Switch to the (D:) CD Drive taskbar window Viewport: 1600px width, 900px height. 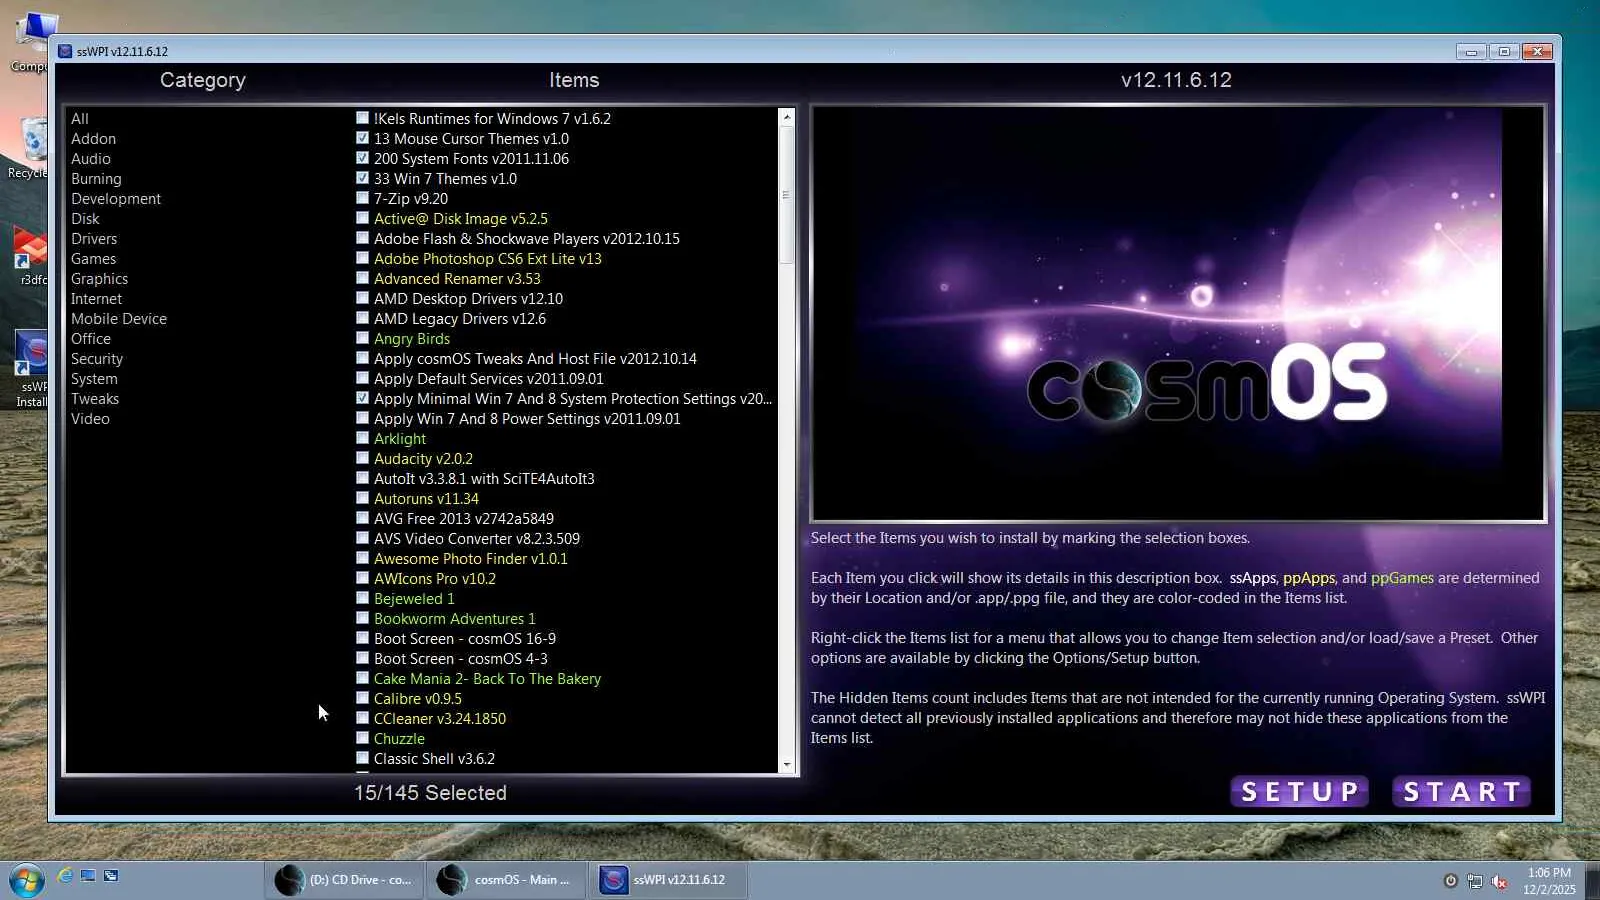point(344,880)
